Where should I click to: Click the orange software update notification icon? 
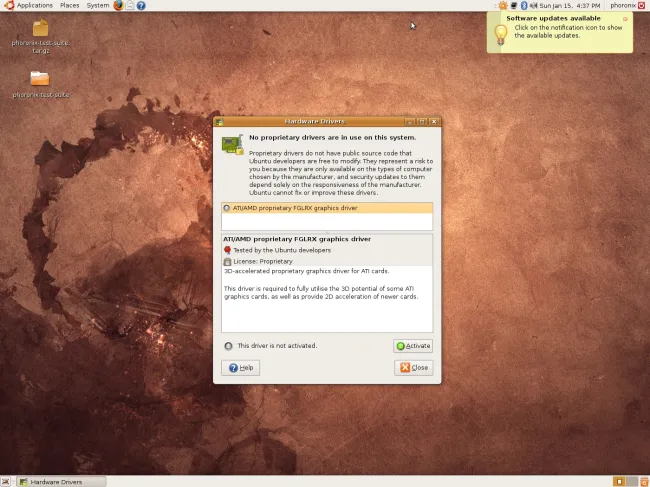tap(503, 5)
